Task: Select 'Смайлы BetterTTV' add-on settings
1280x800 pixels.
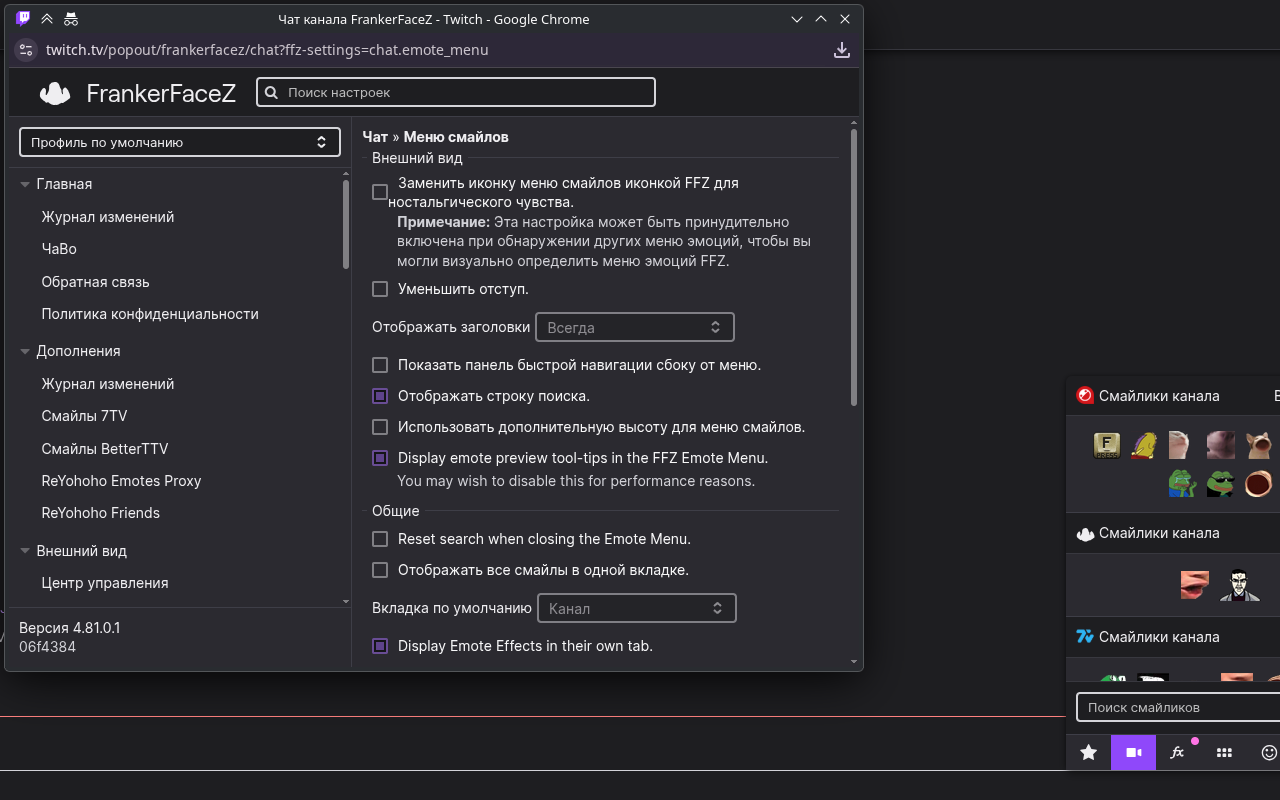Action: [105, 449]
